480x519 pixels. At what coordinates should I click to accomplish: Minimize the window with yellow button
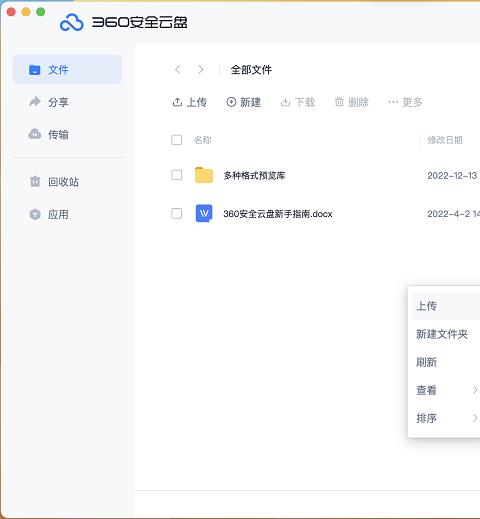(x=26, y=12)
